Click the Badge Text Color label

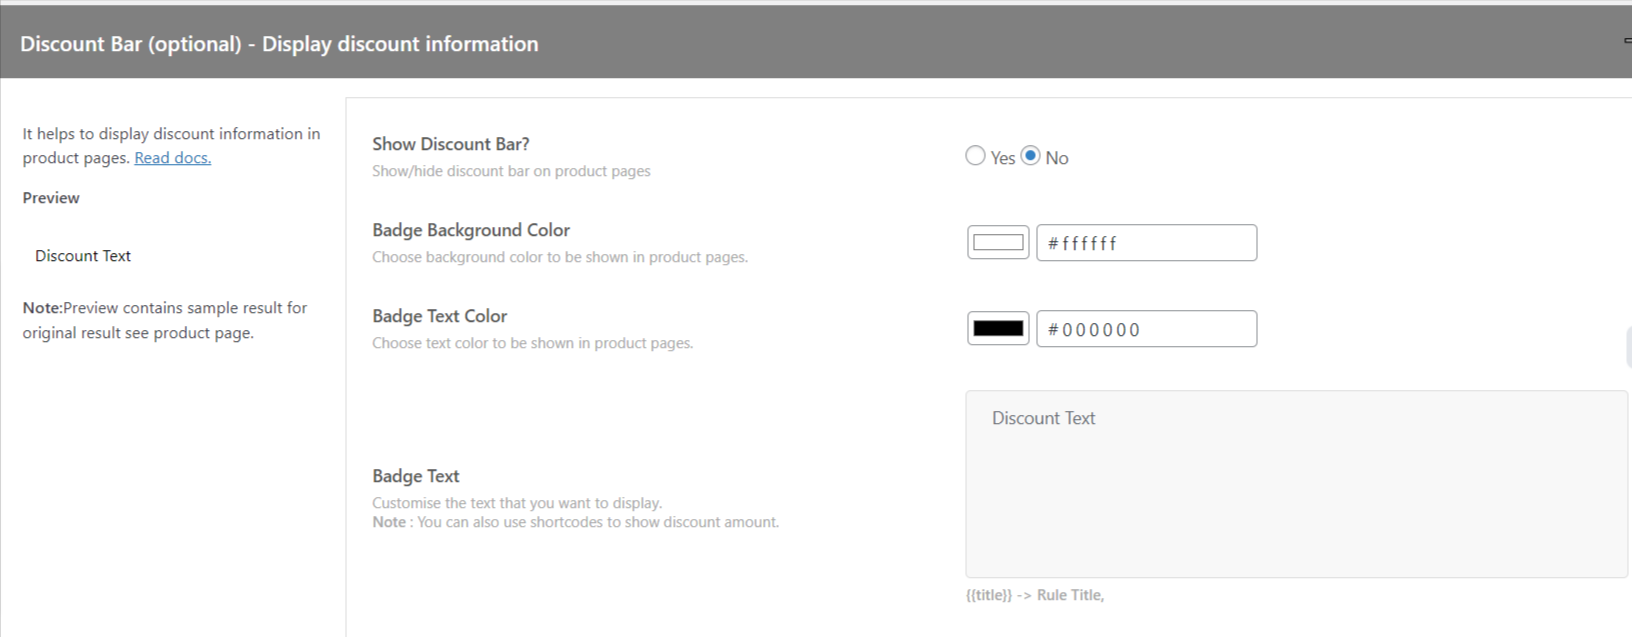tap(439, 316)
